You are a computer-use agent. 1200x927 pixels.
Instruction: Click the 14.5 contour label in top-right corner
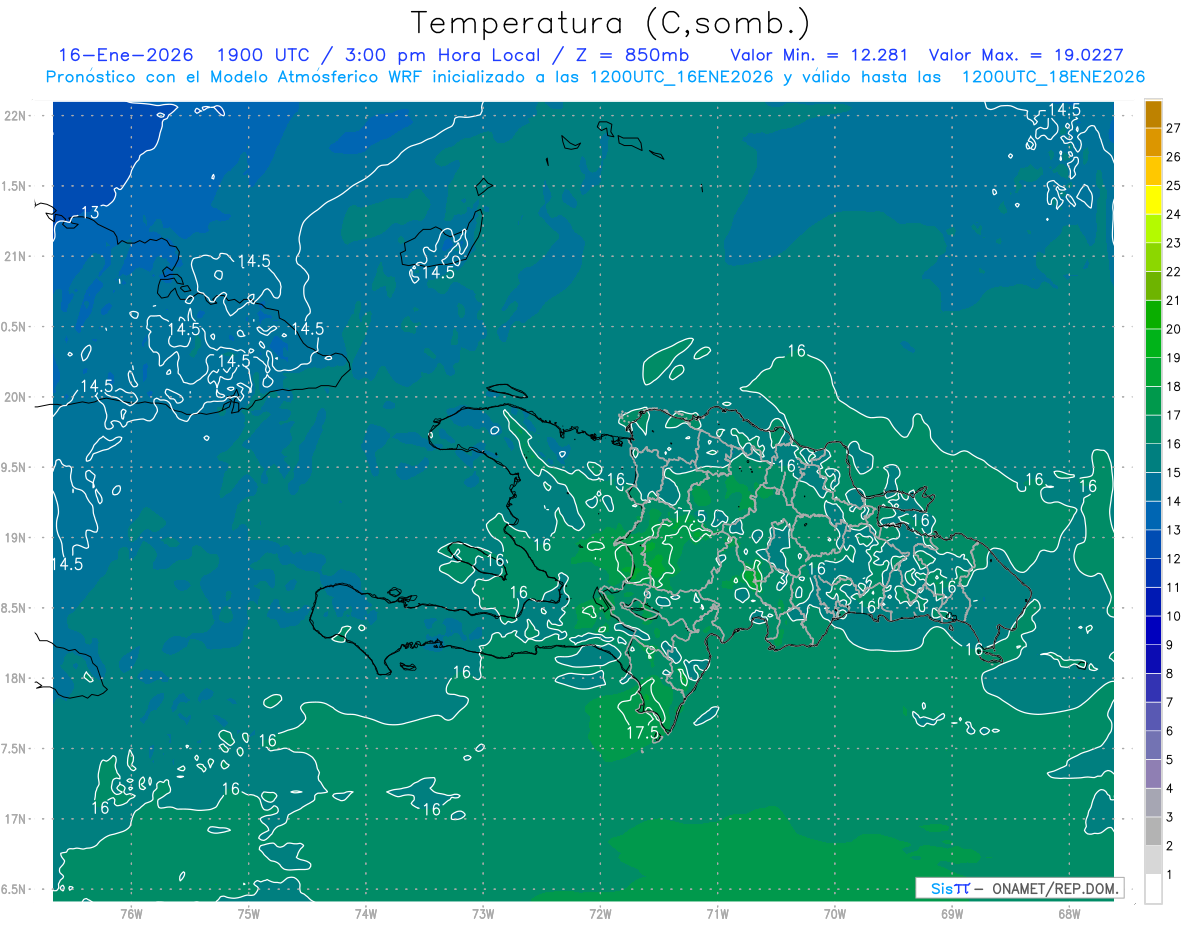pyautogui.click(x=1063, y=110)
